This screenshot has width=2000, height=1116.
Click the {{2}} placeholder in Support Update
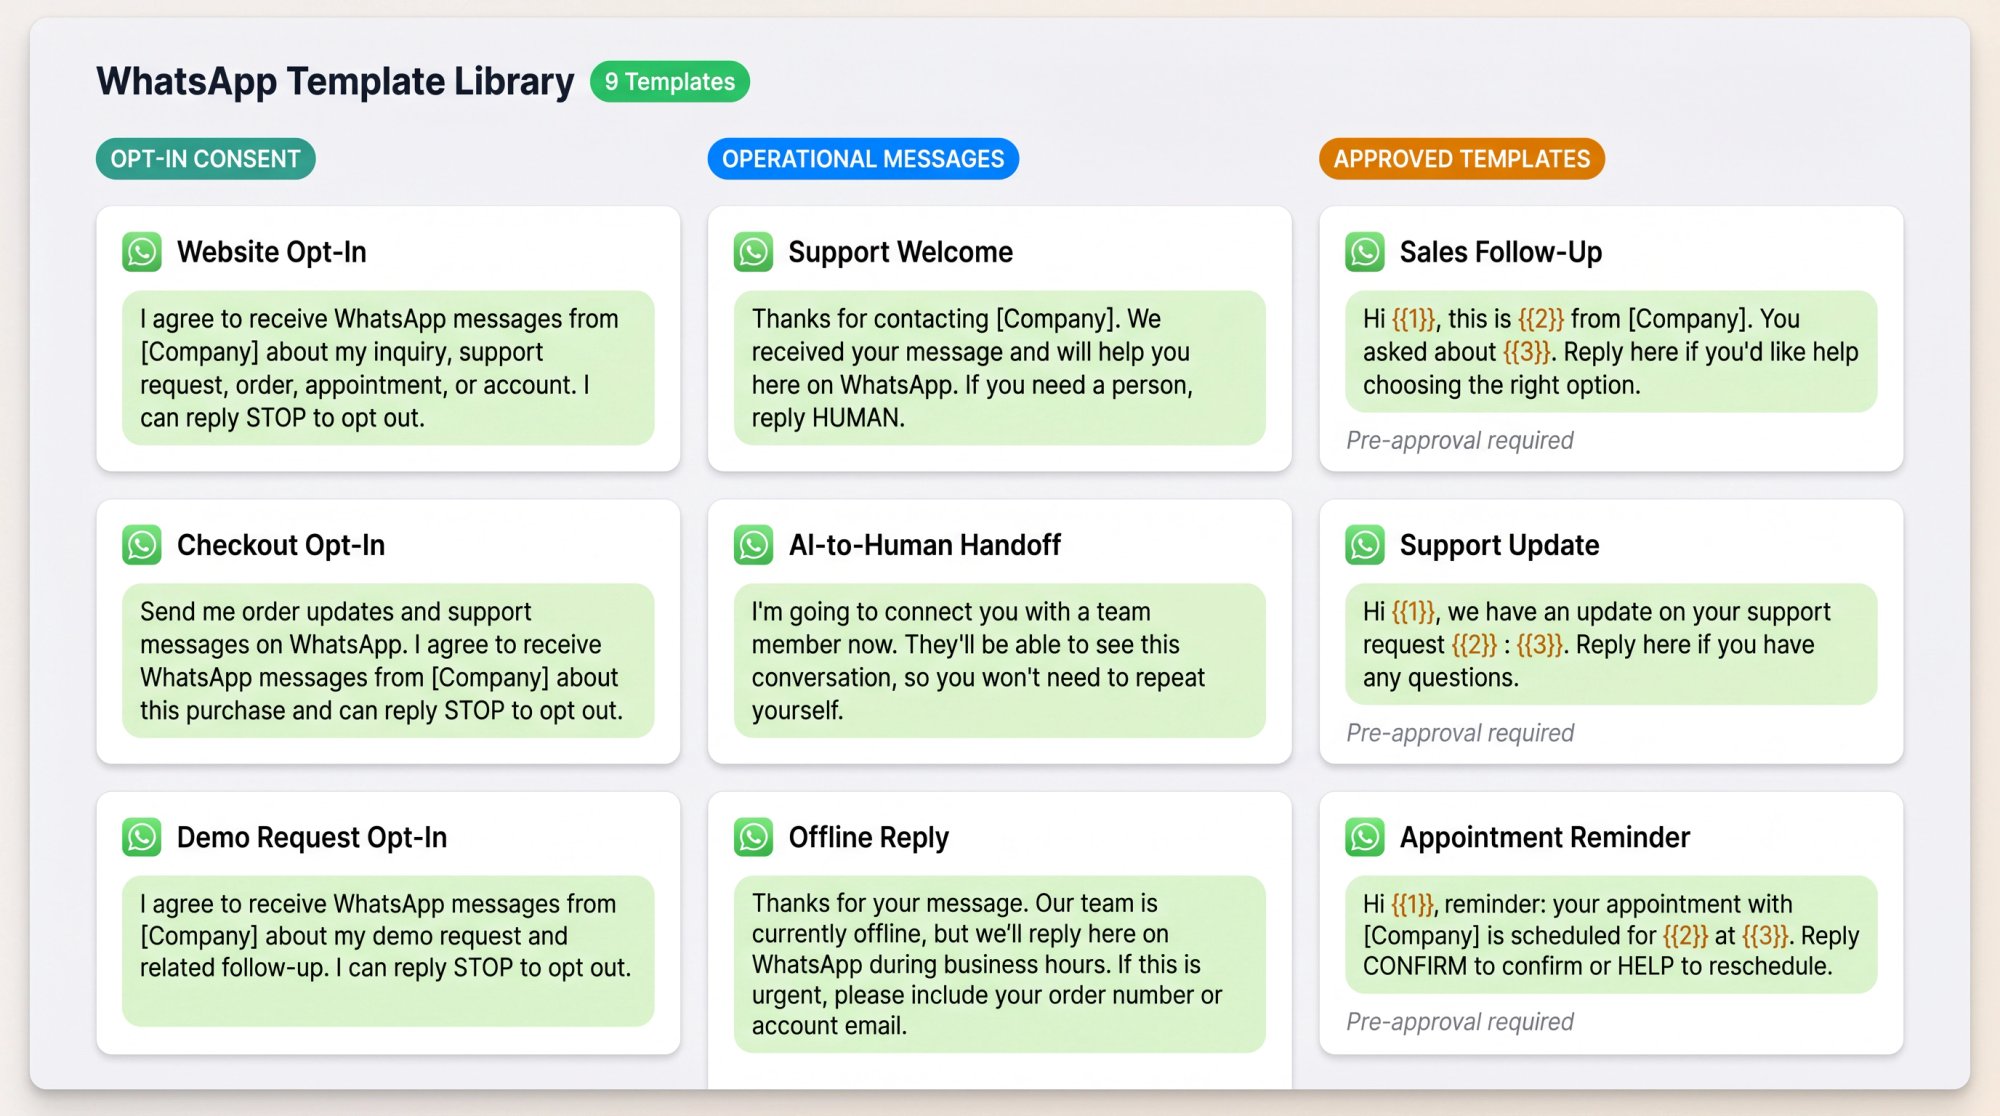1474,645
